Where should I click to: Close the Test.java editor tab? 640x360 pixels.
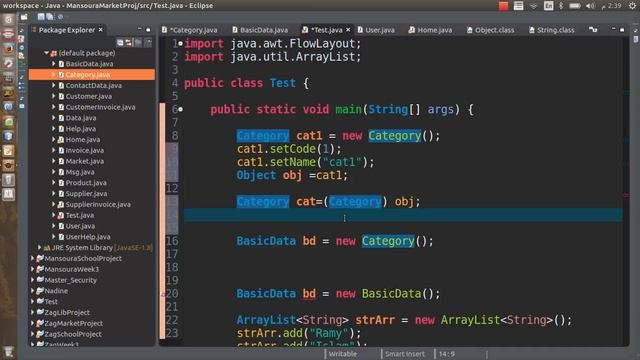point(348,30)
